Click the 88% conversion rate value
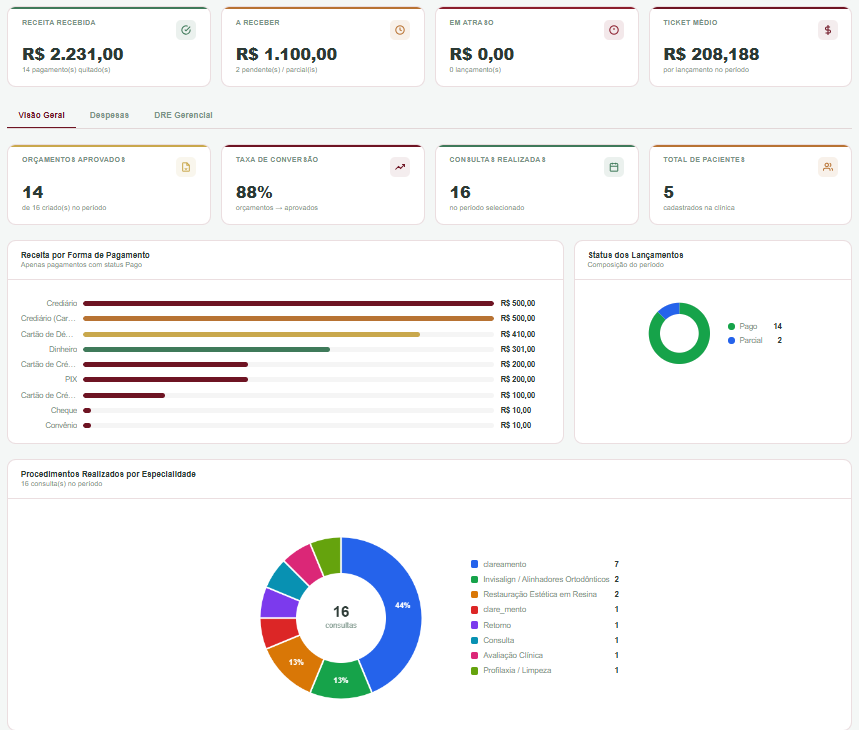Image resolution: width=859 pixels, height=730 pixels. click(254, 192)
